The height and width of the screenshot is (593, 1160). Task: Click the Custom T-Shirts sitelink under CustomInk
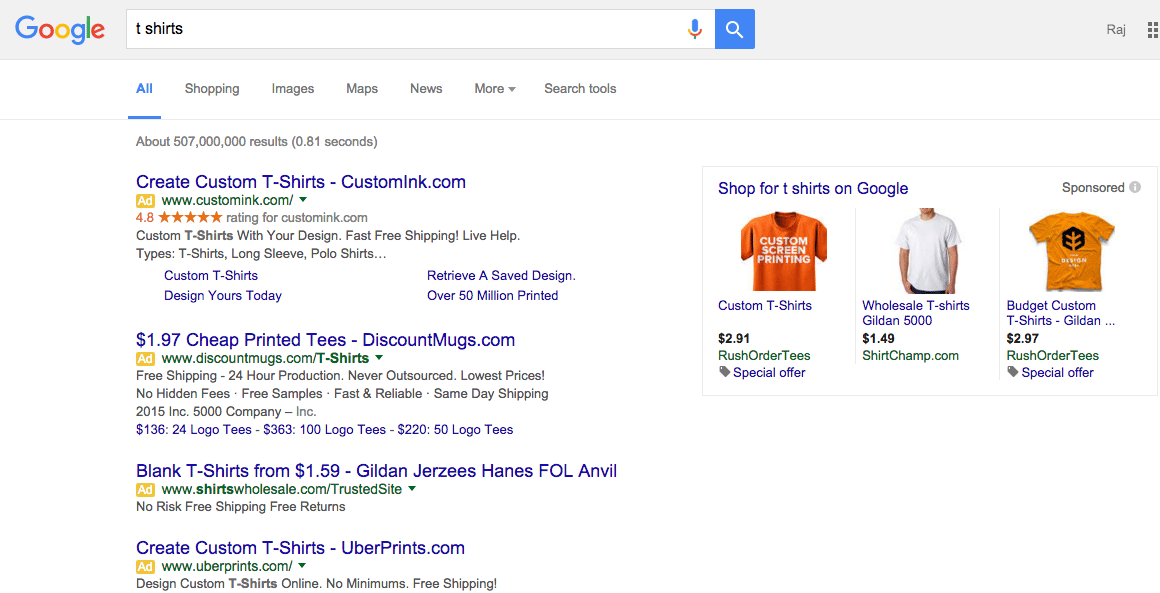click(211, 276)
